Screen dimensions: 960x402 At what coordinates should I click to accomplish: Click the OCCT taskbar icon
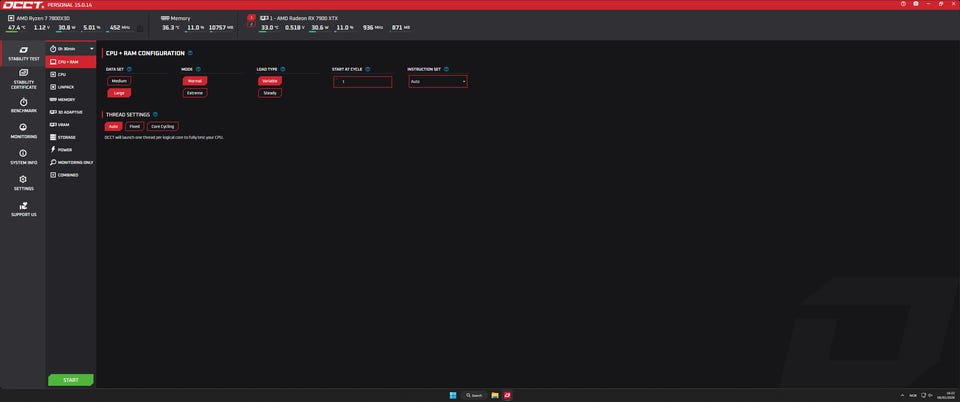pos(508,395)
